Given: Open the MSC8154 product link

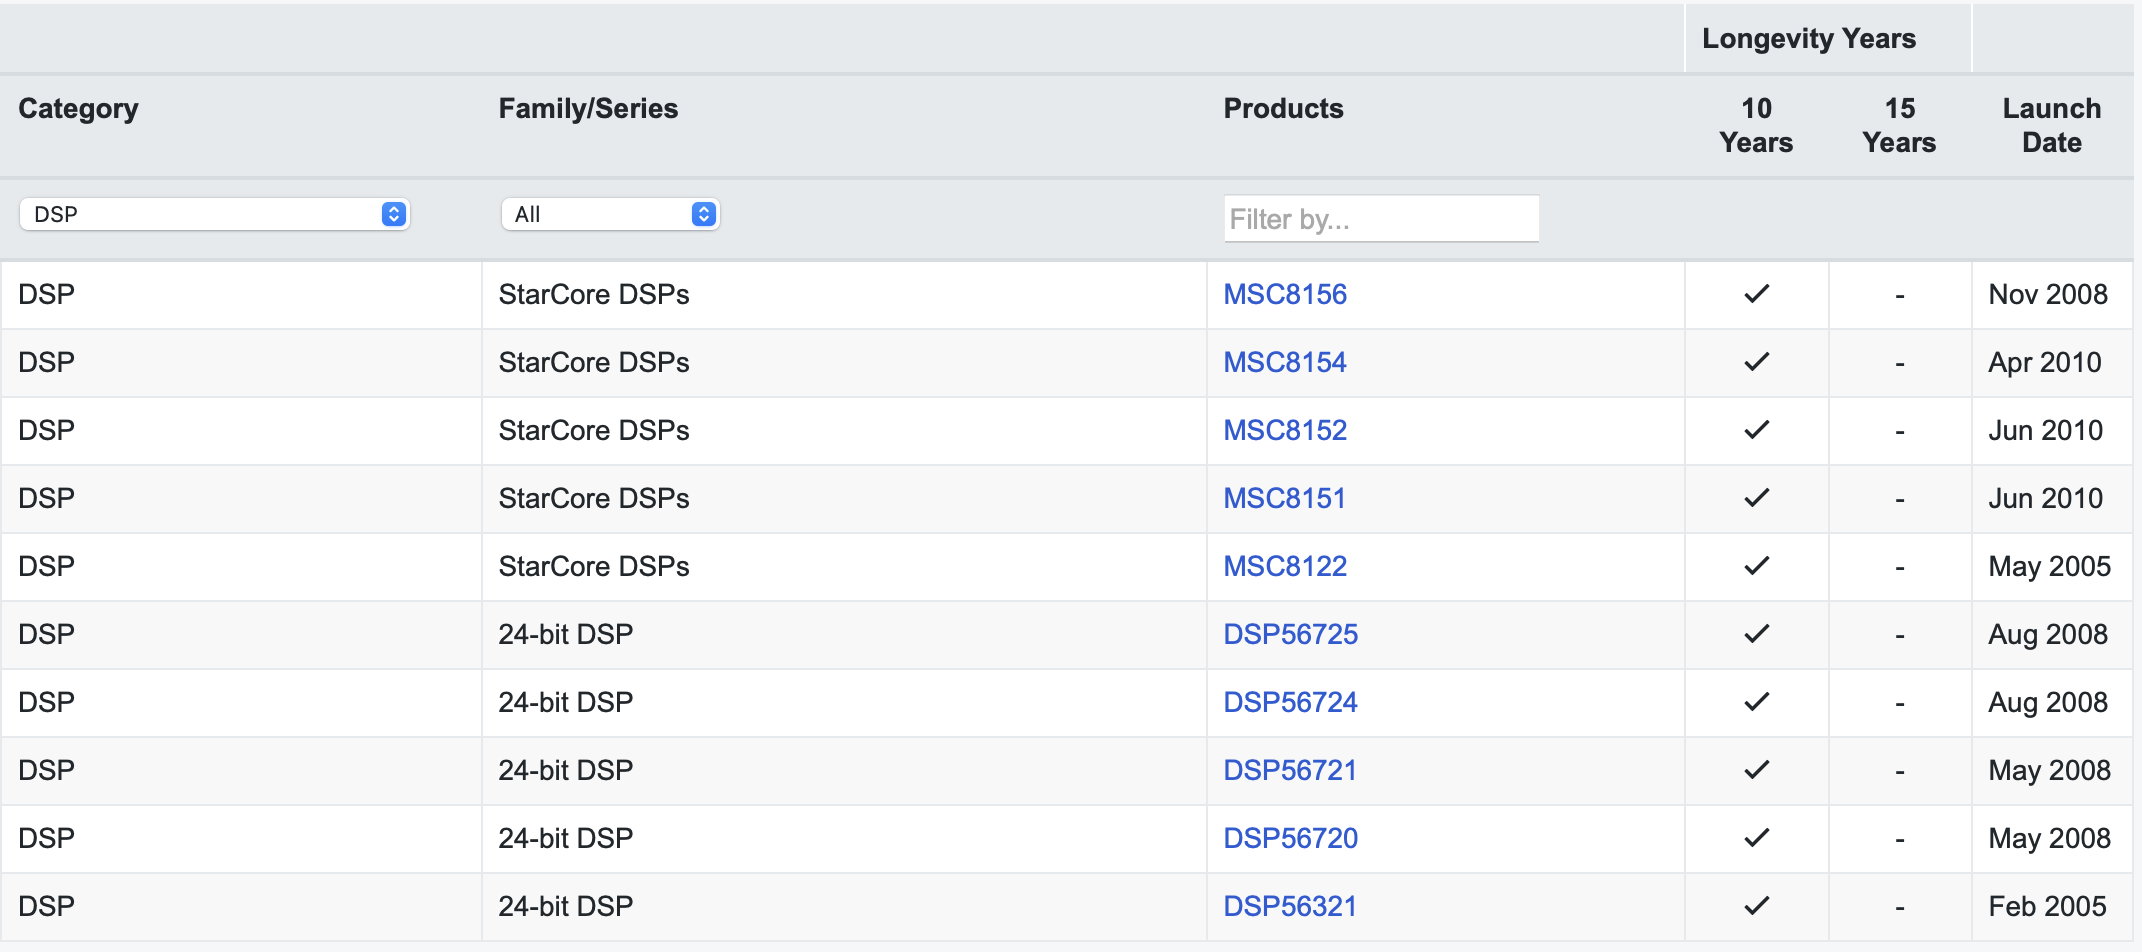Looking at the screenshot, I should pyautogui.click(x=1285, y=362).
